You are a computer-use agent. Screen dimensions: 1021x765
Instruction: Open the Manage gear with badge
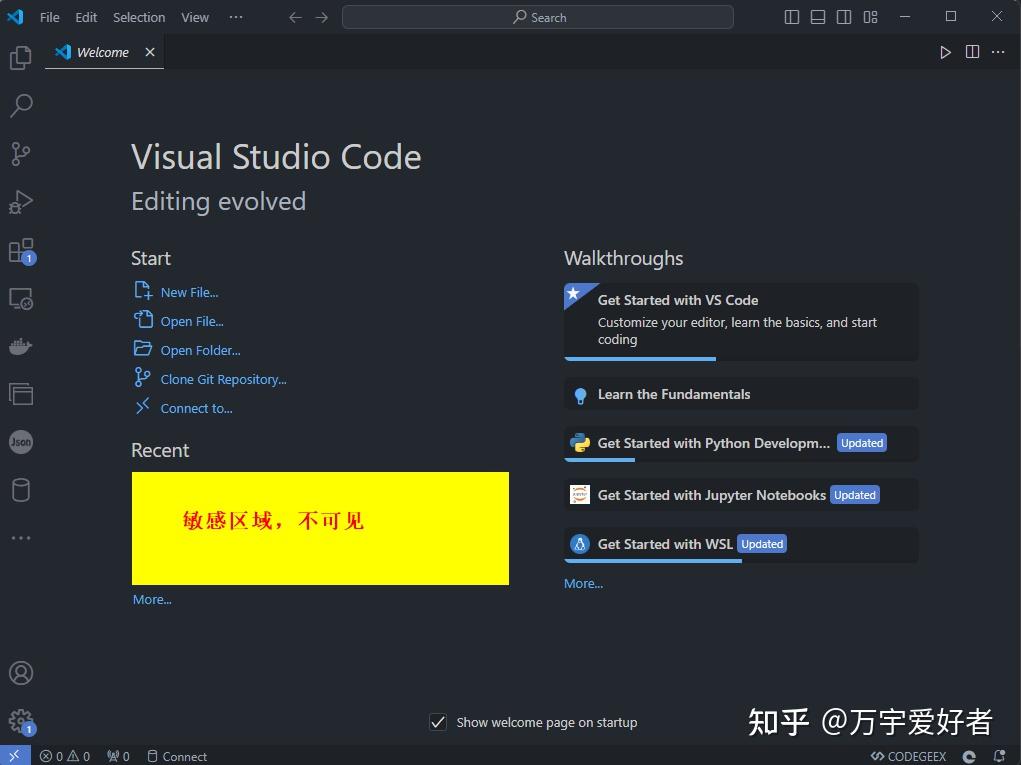[x=21, y=719]
